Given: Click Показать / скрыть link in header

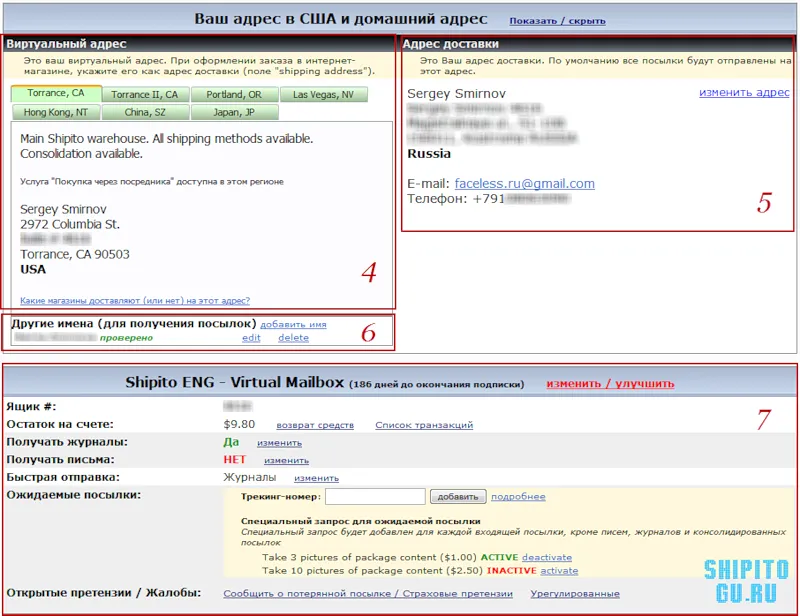Looking at the screenshot, I should tap(557, 21).
